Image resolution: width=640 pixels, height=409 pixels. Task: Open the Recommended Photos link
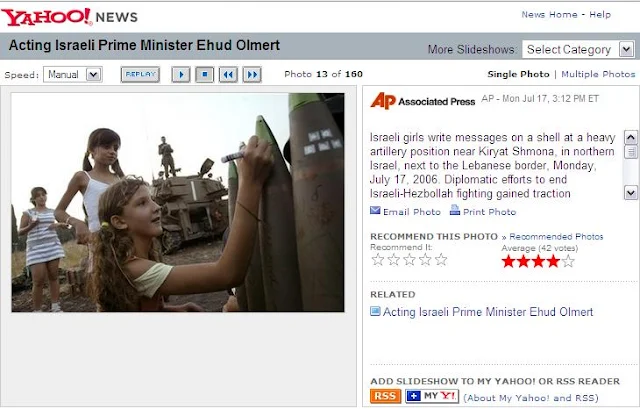click(x=556, y=237)
